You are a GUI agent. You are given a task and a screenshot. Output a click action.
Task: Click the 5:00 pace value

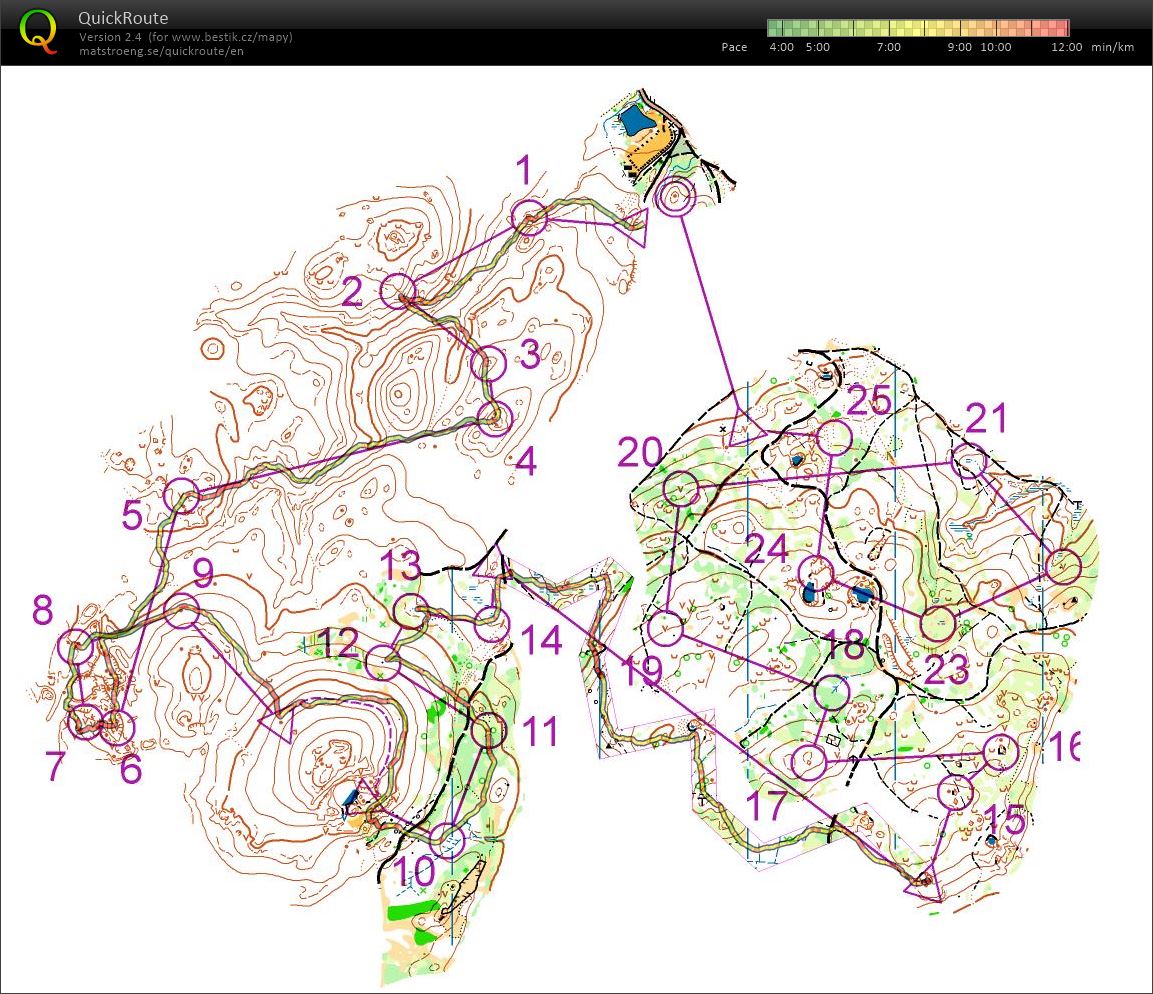pos(817,47)
